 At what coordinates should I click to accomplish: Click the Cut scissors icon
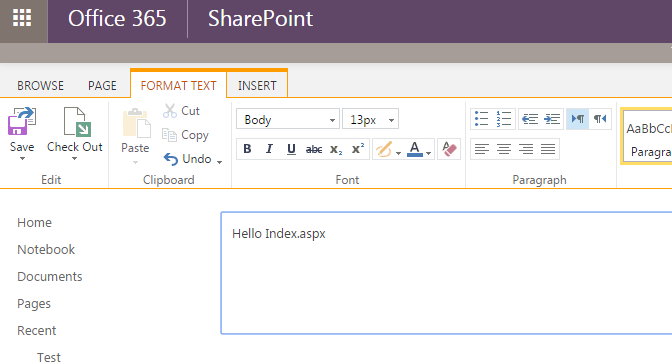[170, 111]
